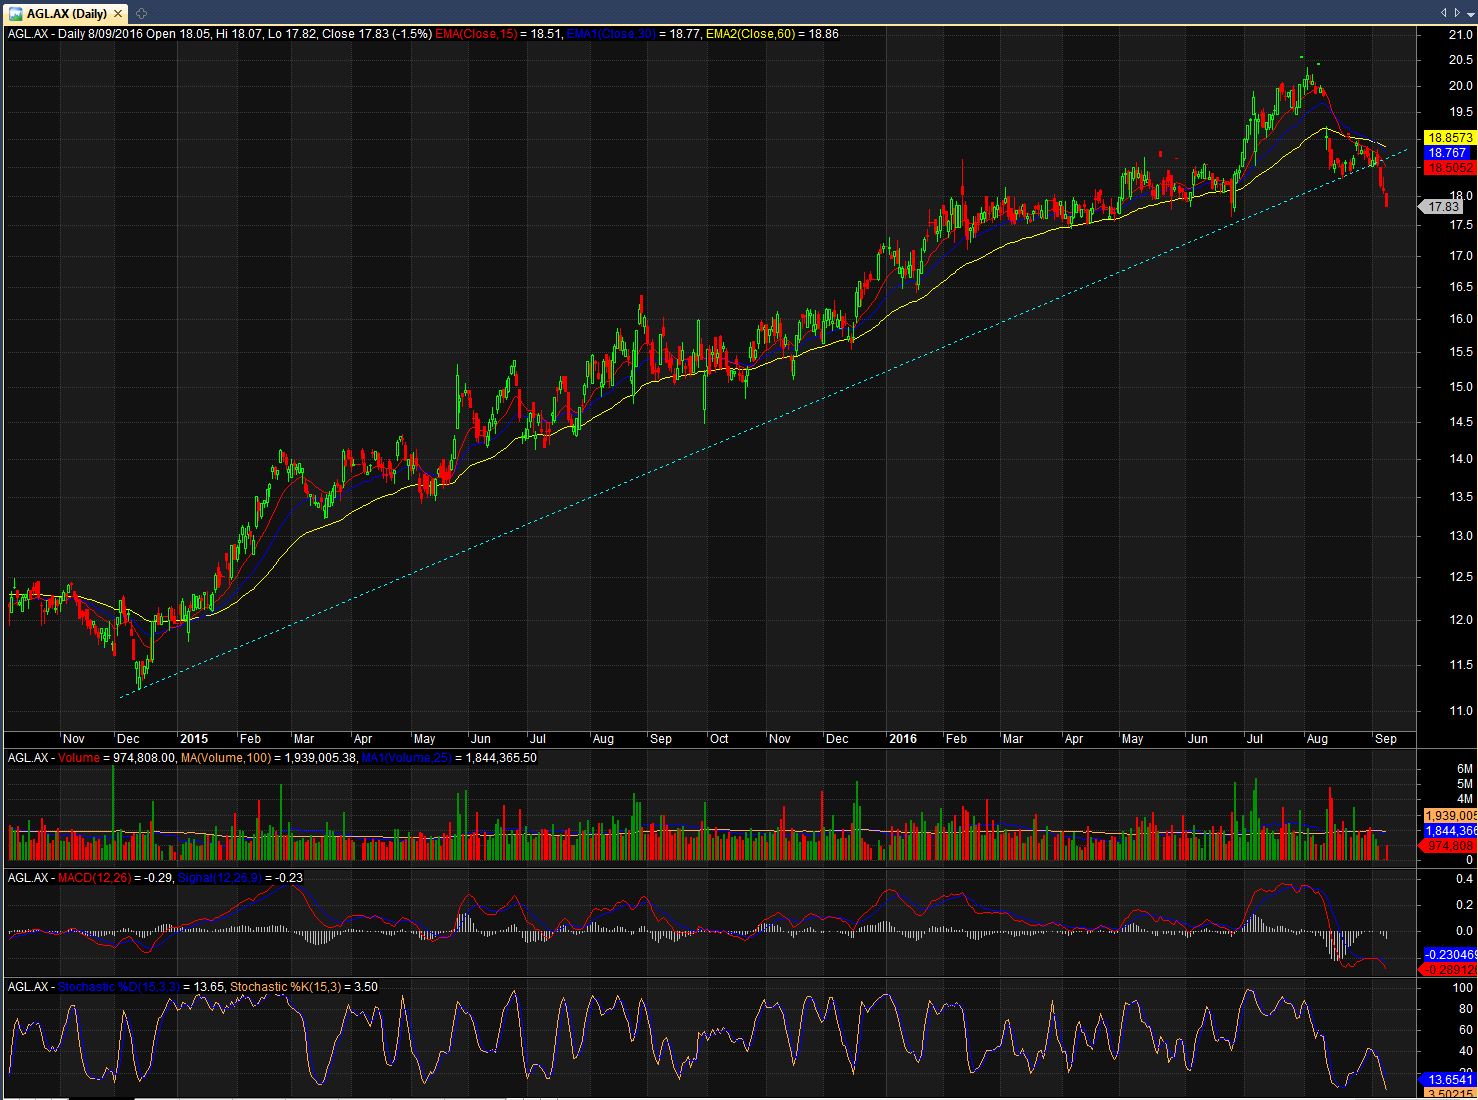
Task: Click the EMA1(Close,30) label in price pane
Action: [x=610, y=33]
